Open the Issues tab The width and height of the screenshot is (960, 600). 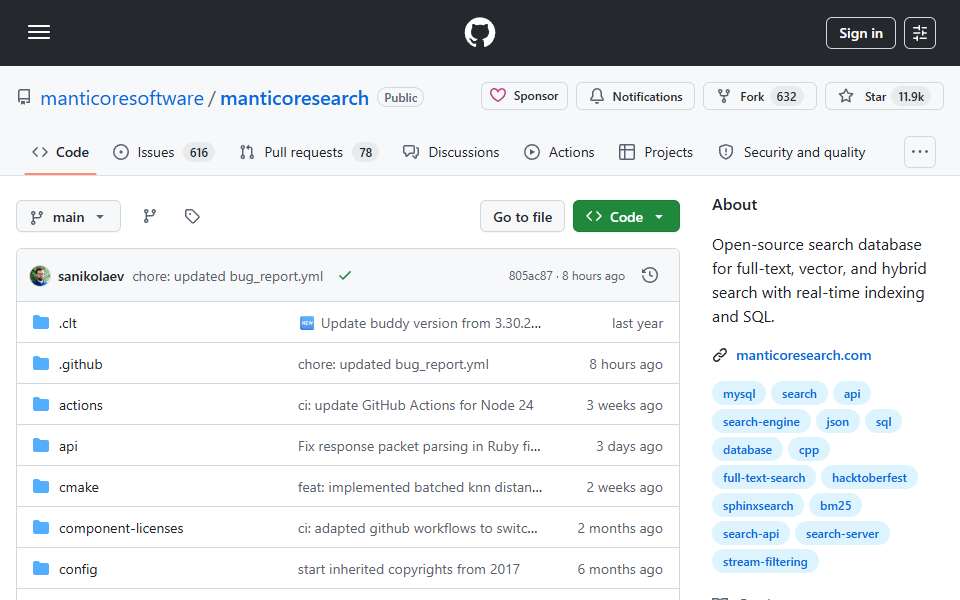(163, 152)
